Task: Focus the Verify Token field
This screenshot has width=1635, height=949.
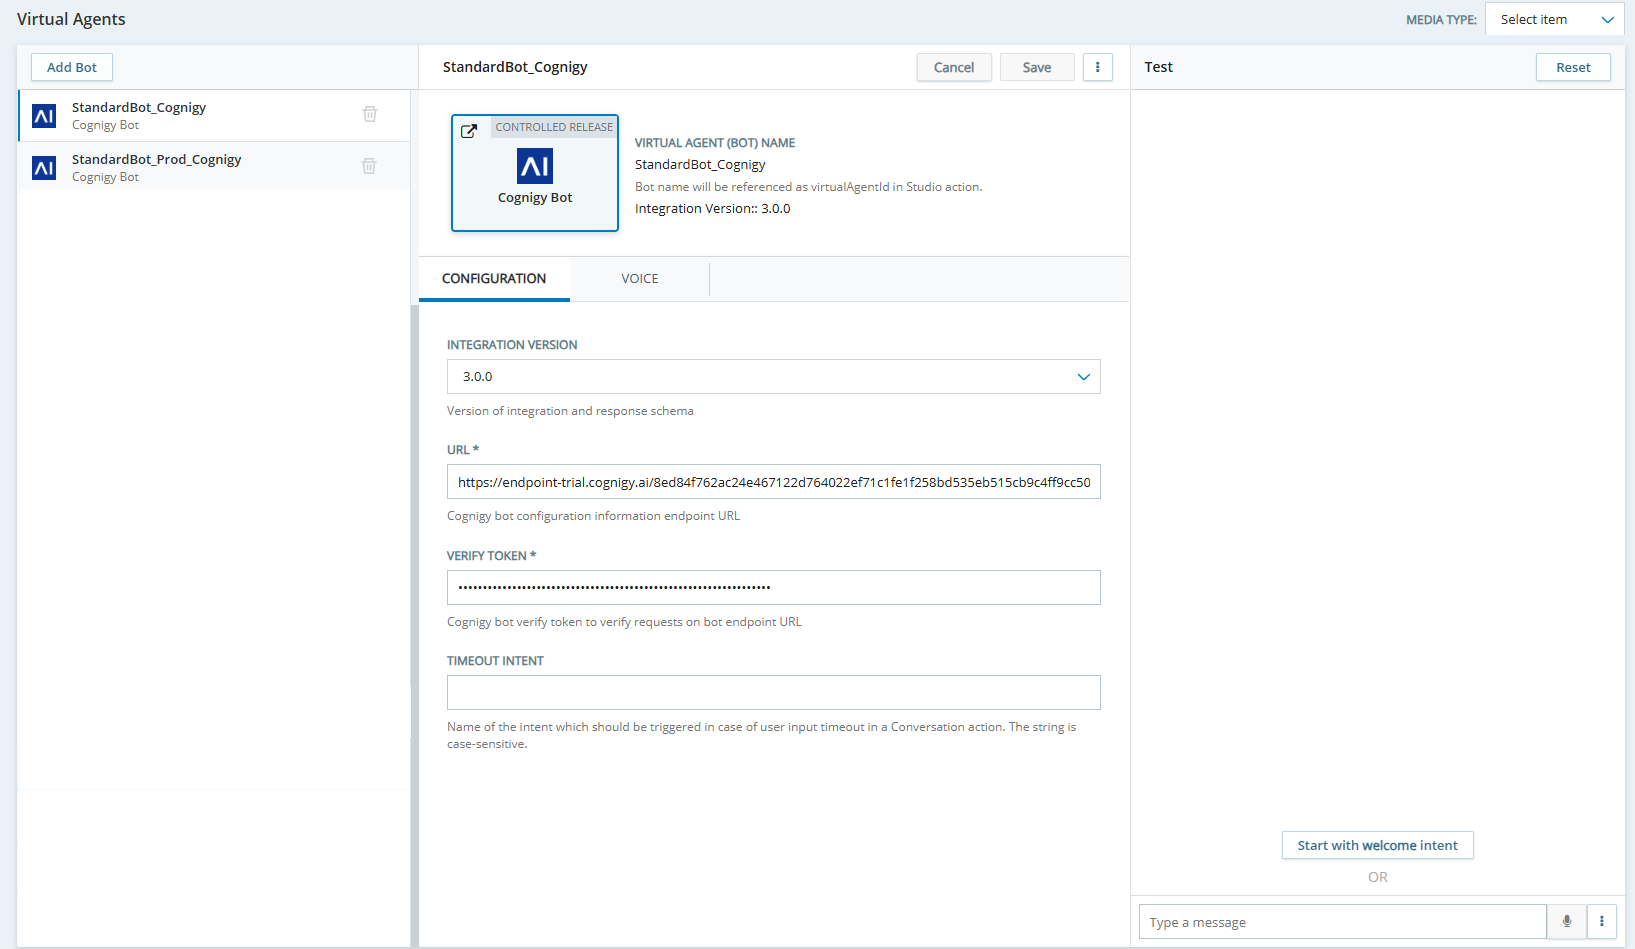Action: [x=773, y=587]
